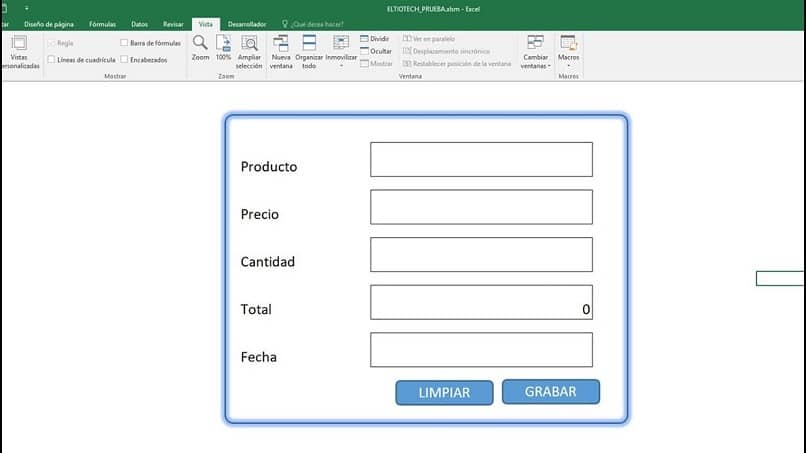This screenshot has width=806, height=453.
Task: Click the Producto input field
Action: point(481,159)
